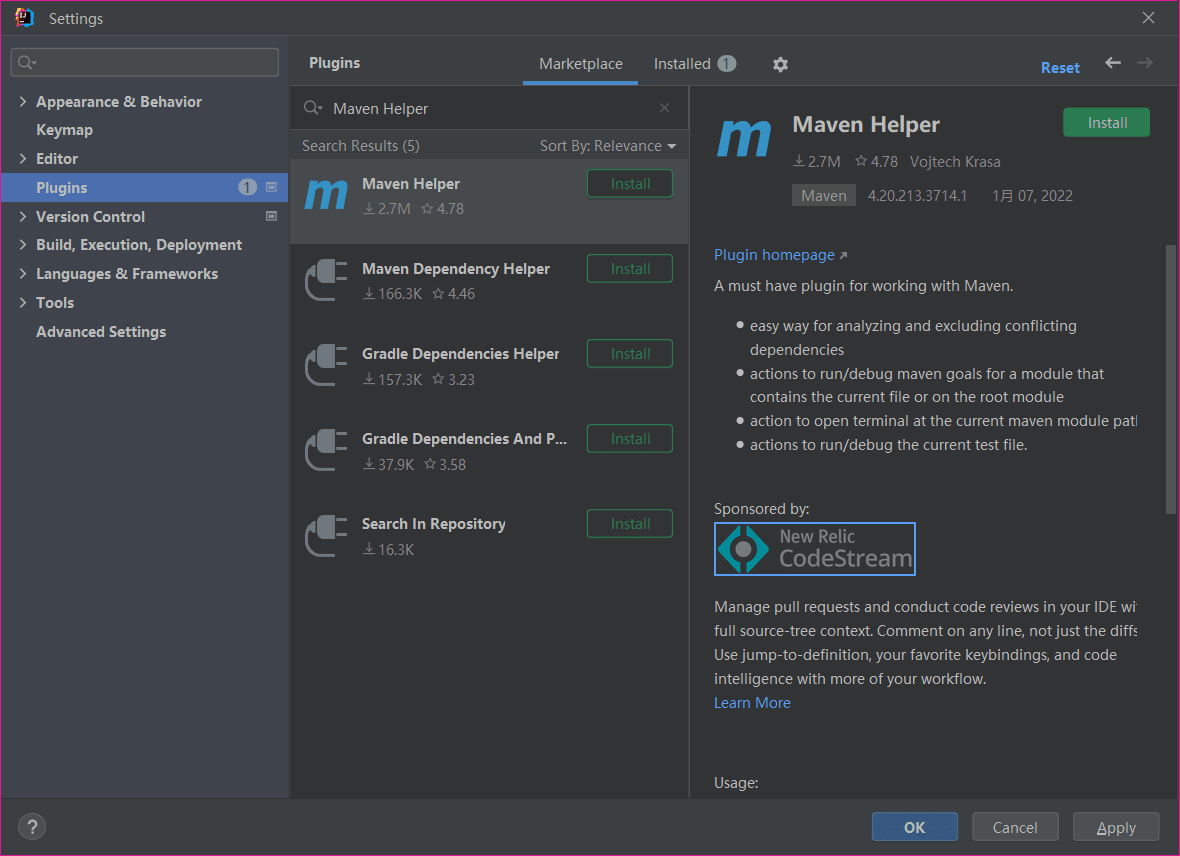Click the IntelliJ IDEA logo in title bar
1180x856 pixels.
point(24,17)
